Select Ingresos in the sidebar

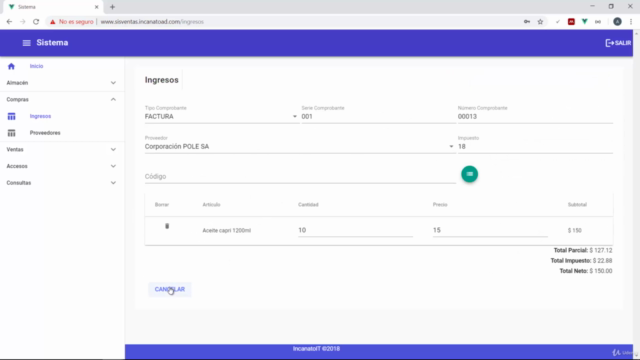40,116
